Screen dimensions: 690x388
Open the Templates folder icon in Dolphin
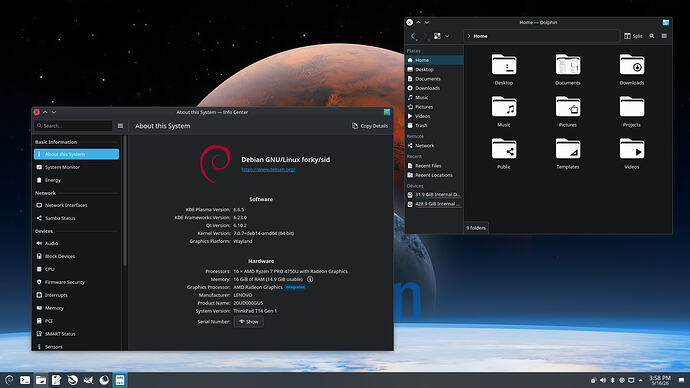point(568,149)
